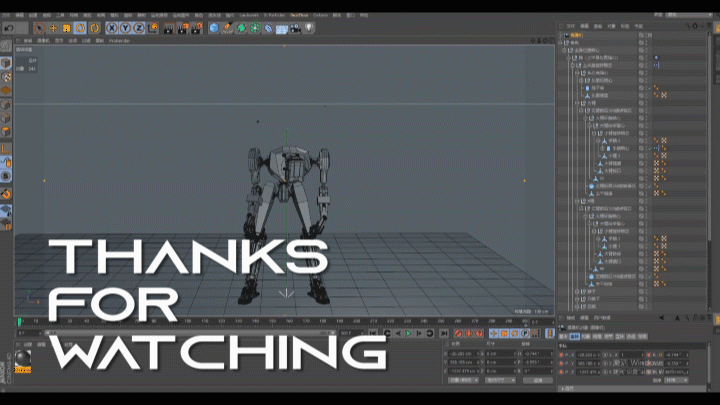Open the ProRender viewport menu
This screenshot has height=405, width=720.
point(119,41)
